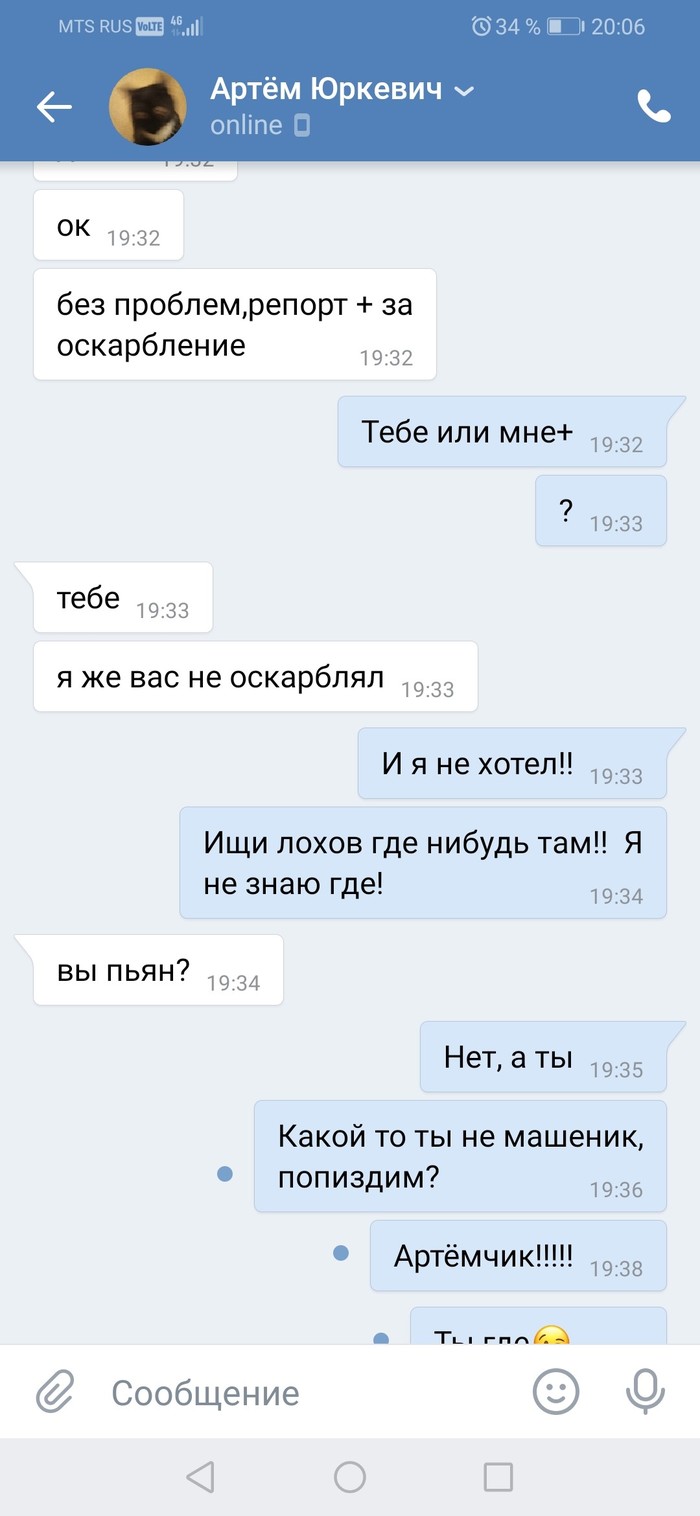This screenshot has height=1516, width=700.
Task: Select the message 'Тебе или мне+'
Action: point(502,431)
